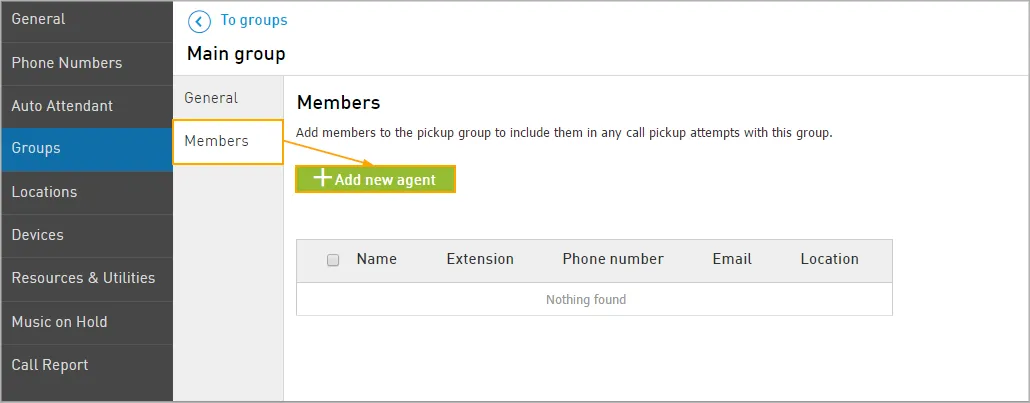Go to Phone Numbers section
Image resolution: width=1030 pixels, height=403 pixels.
pos(87,63)
